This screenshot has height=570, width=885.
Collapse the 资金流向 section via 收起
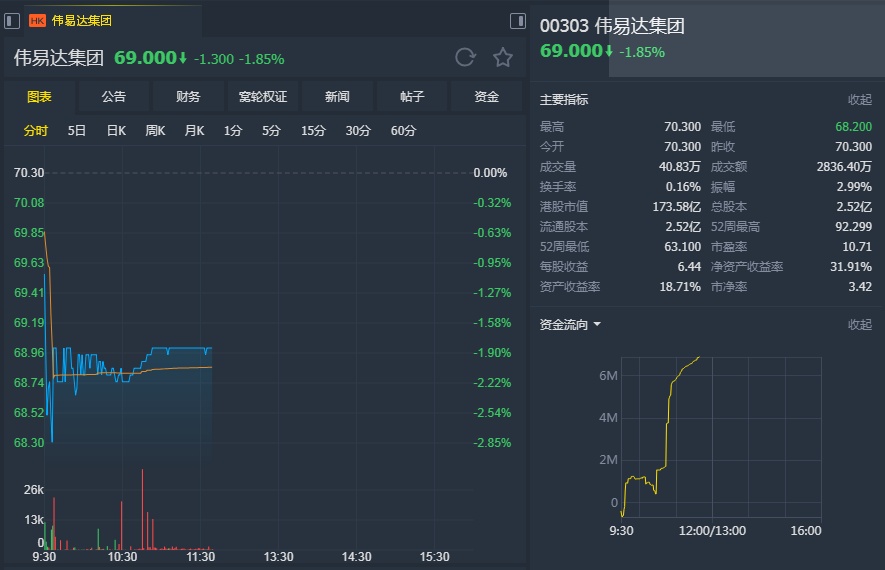(860, 325)
